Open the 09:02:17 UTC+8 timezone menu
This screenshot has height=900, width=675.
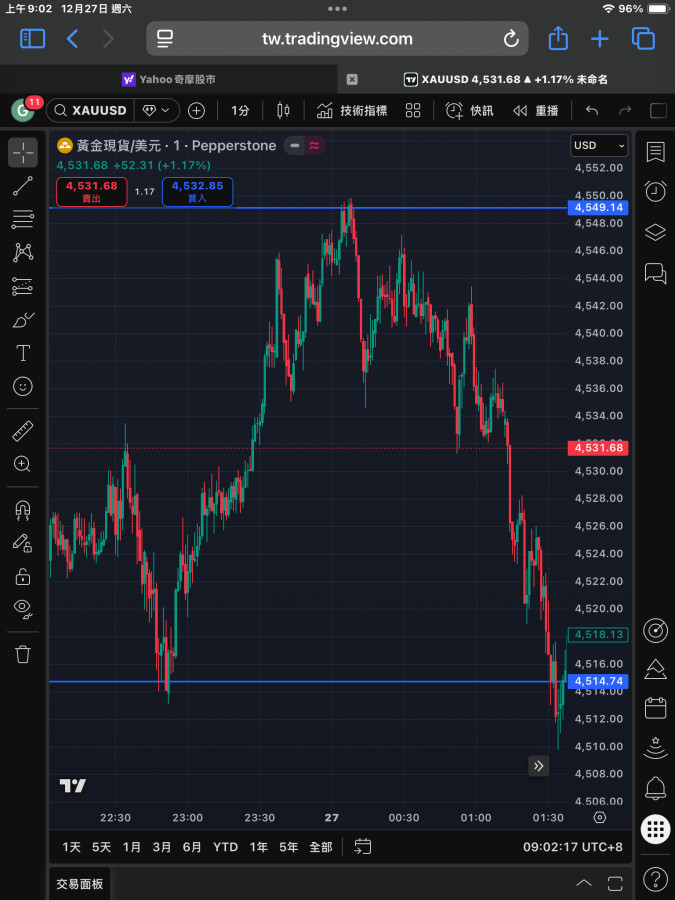tap(572, 847)
